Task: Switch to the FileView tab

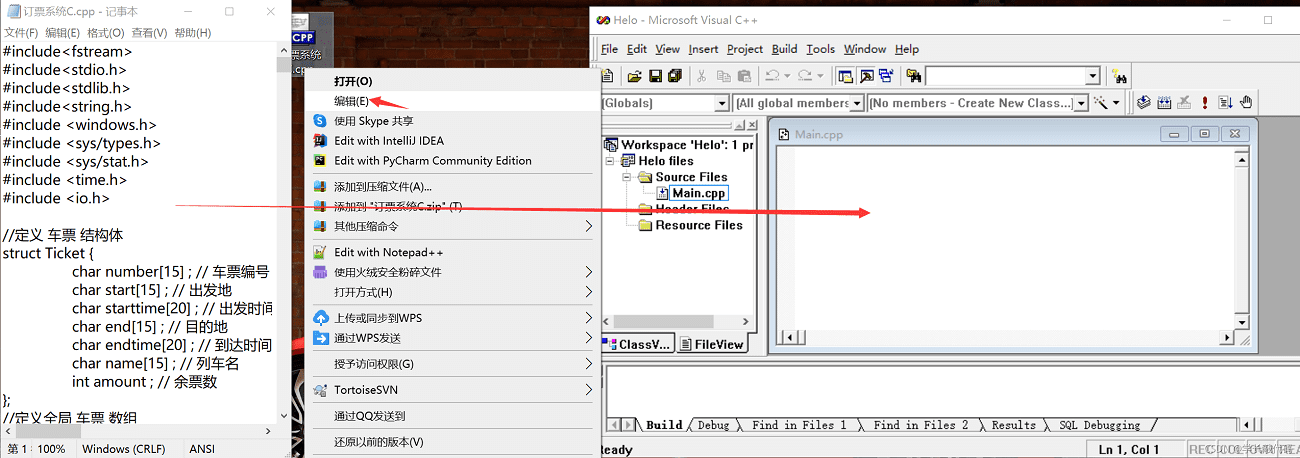Action: (712, 344)
